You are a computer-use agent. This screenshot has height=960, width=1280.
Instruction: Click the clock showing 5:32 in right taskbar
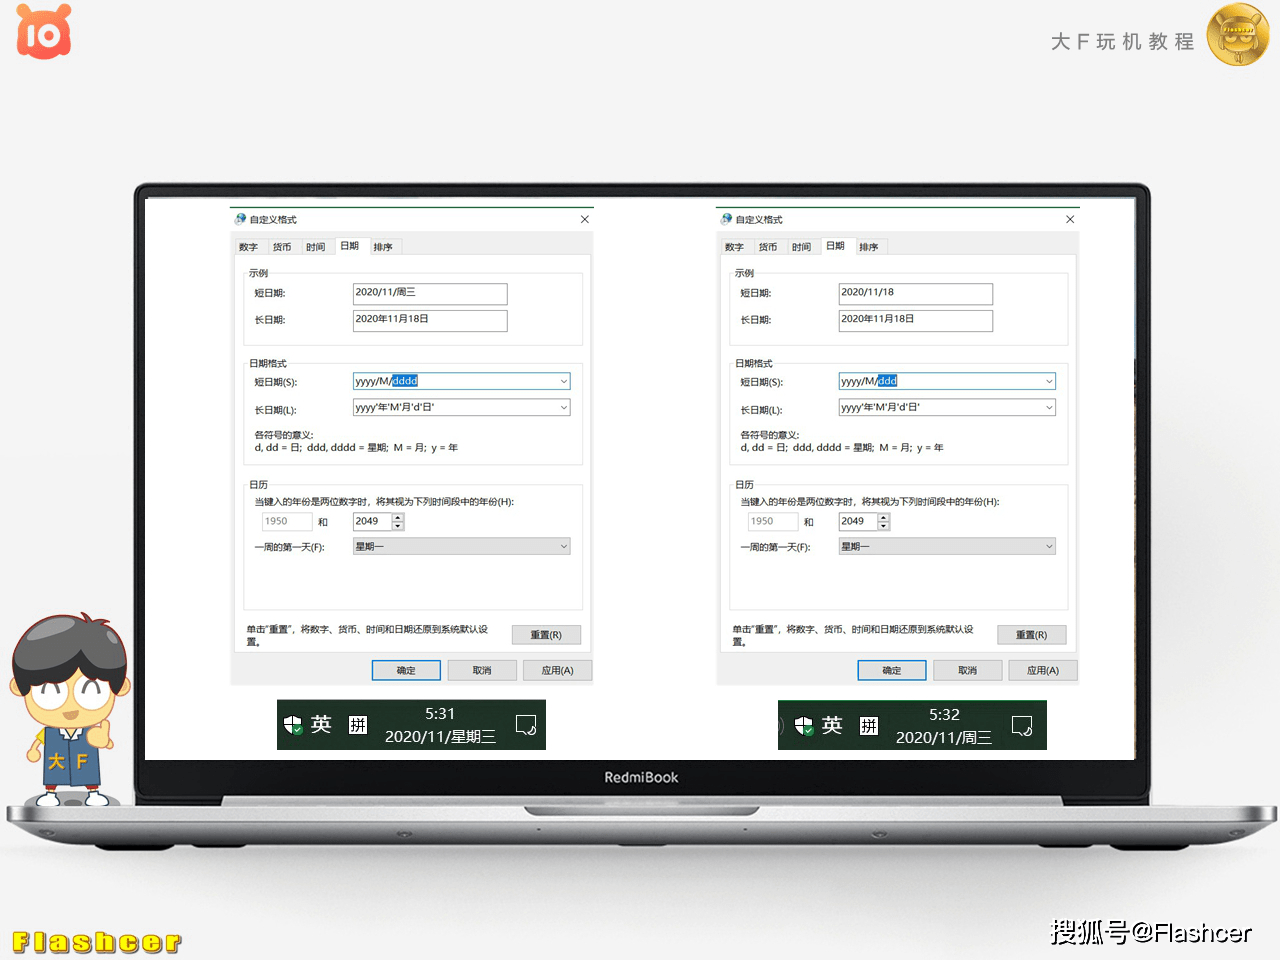(x=944, y=715)
